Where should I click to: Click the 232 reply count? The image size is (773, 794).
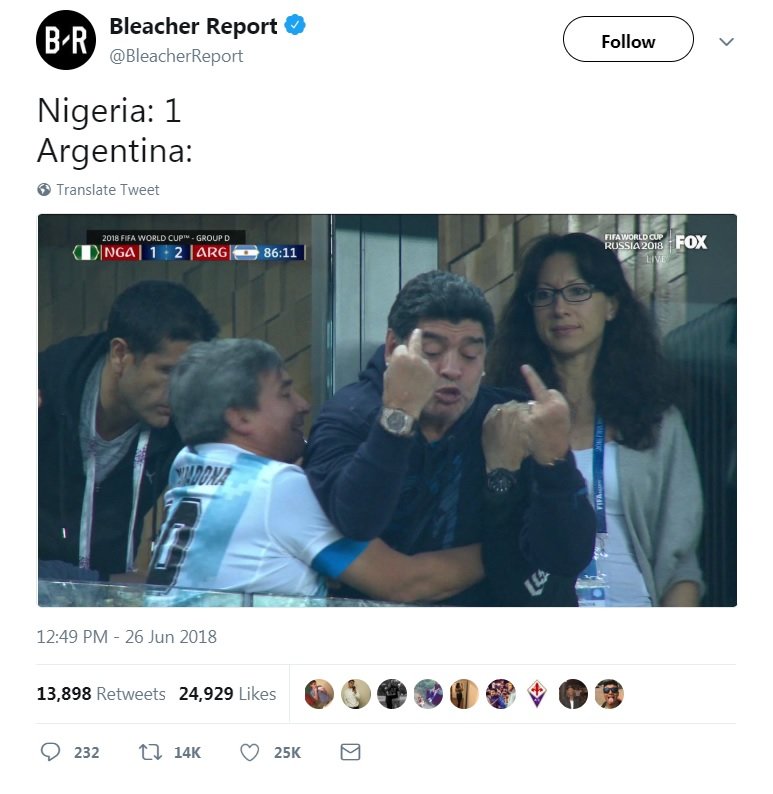click(87, 752)
